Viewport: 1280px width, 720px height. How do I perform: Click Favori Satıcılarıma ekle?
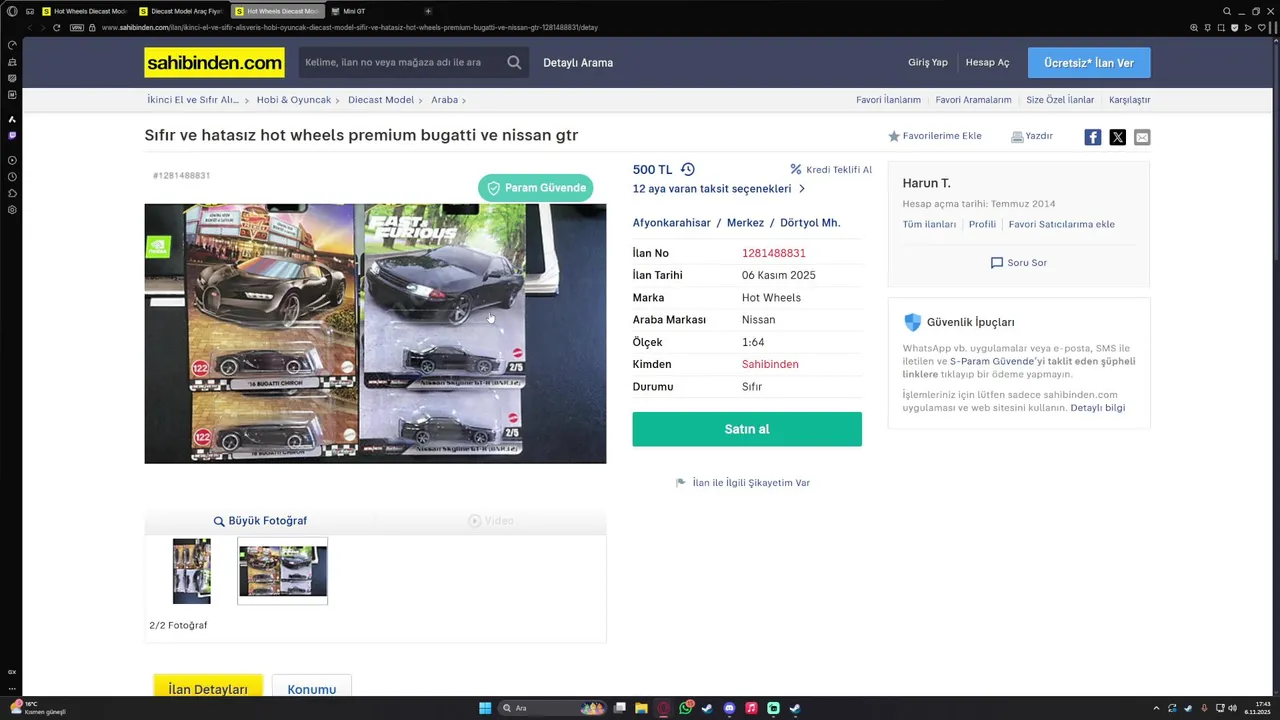[x=1061, y=224]
